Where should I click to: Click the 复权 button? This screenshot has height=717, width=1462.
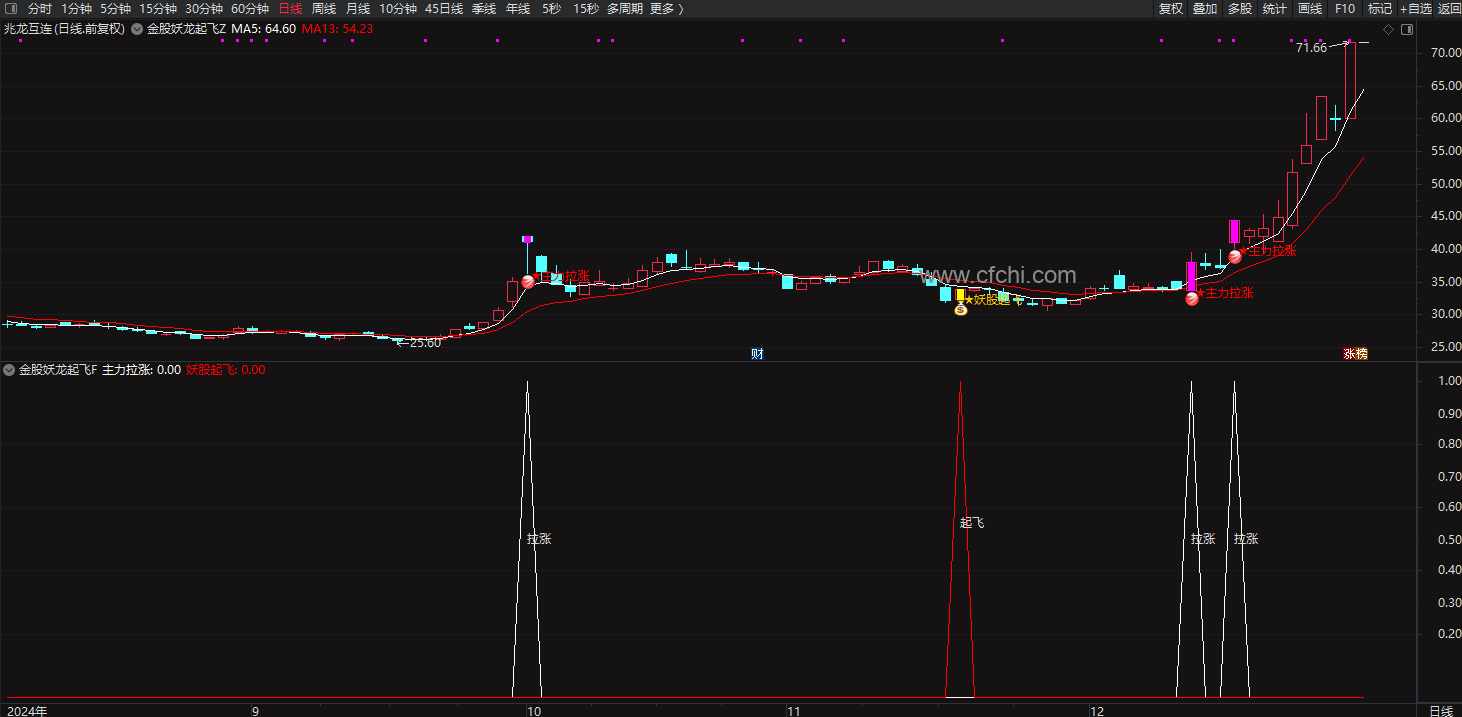[1170, 9]
